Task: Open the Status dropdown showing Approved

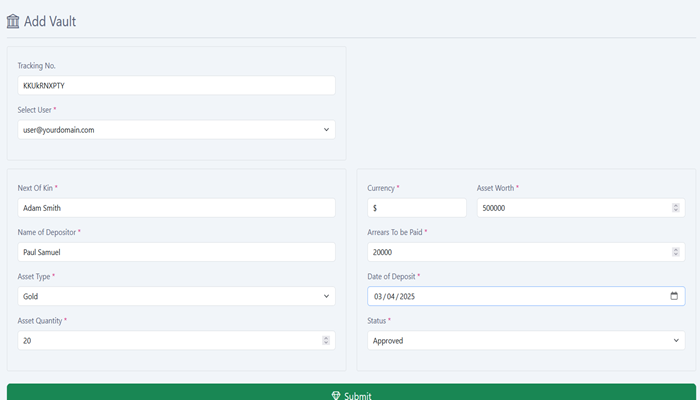Action: pos(525,340)
